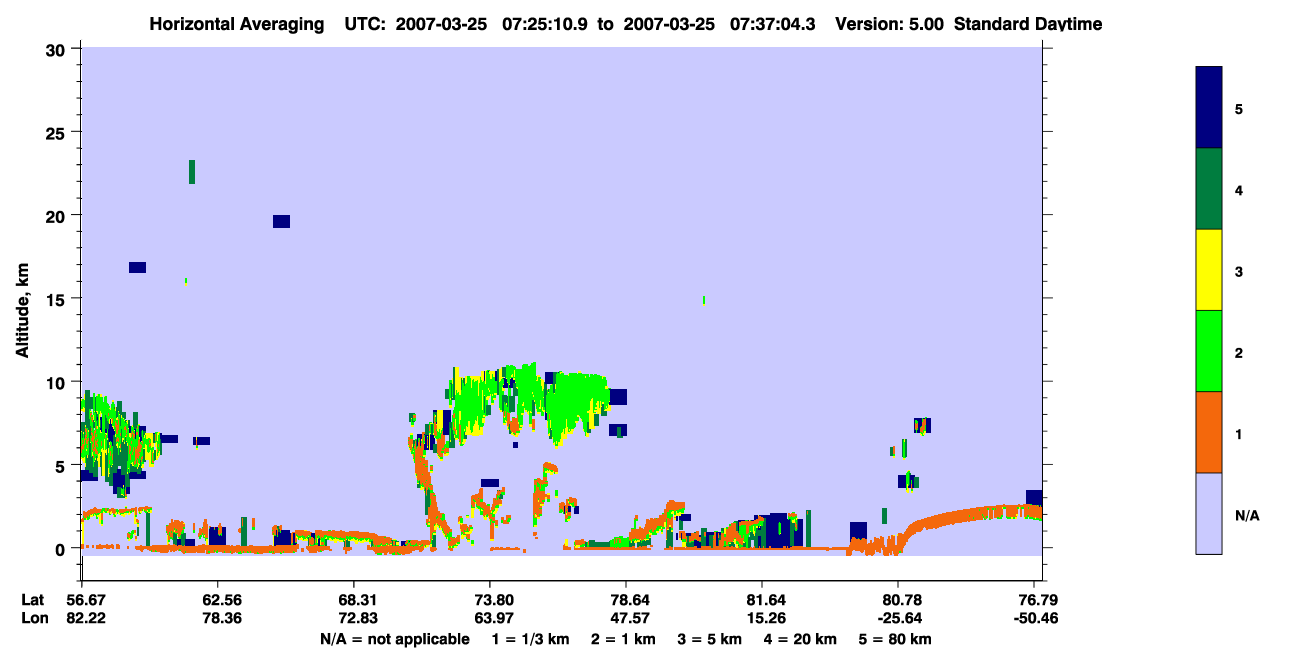Viewport: 1300px width, 667px height.
Task: Click the latitude value 76.79
Action: tap(1040, 600)
